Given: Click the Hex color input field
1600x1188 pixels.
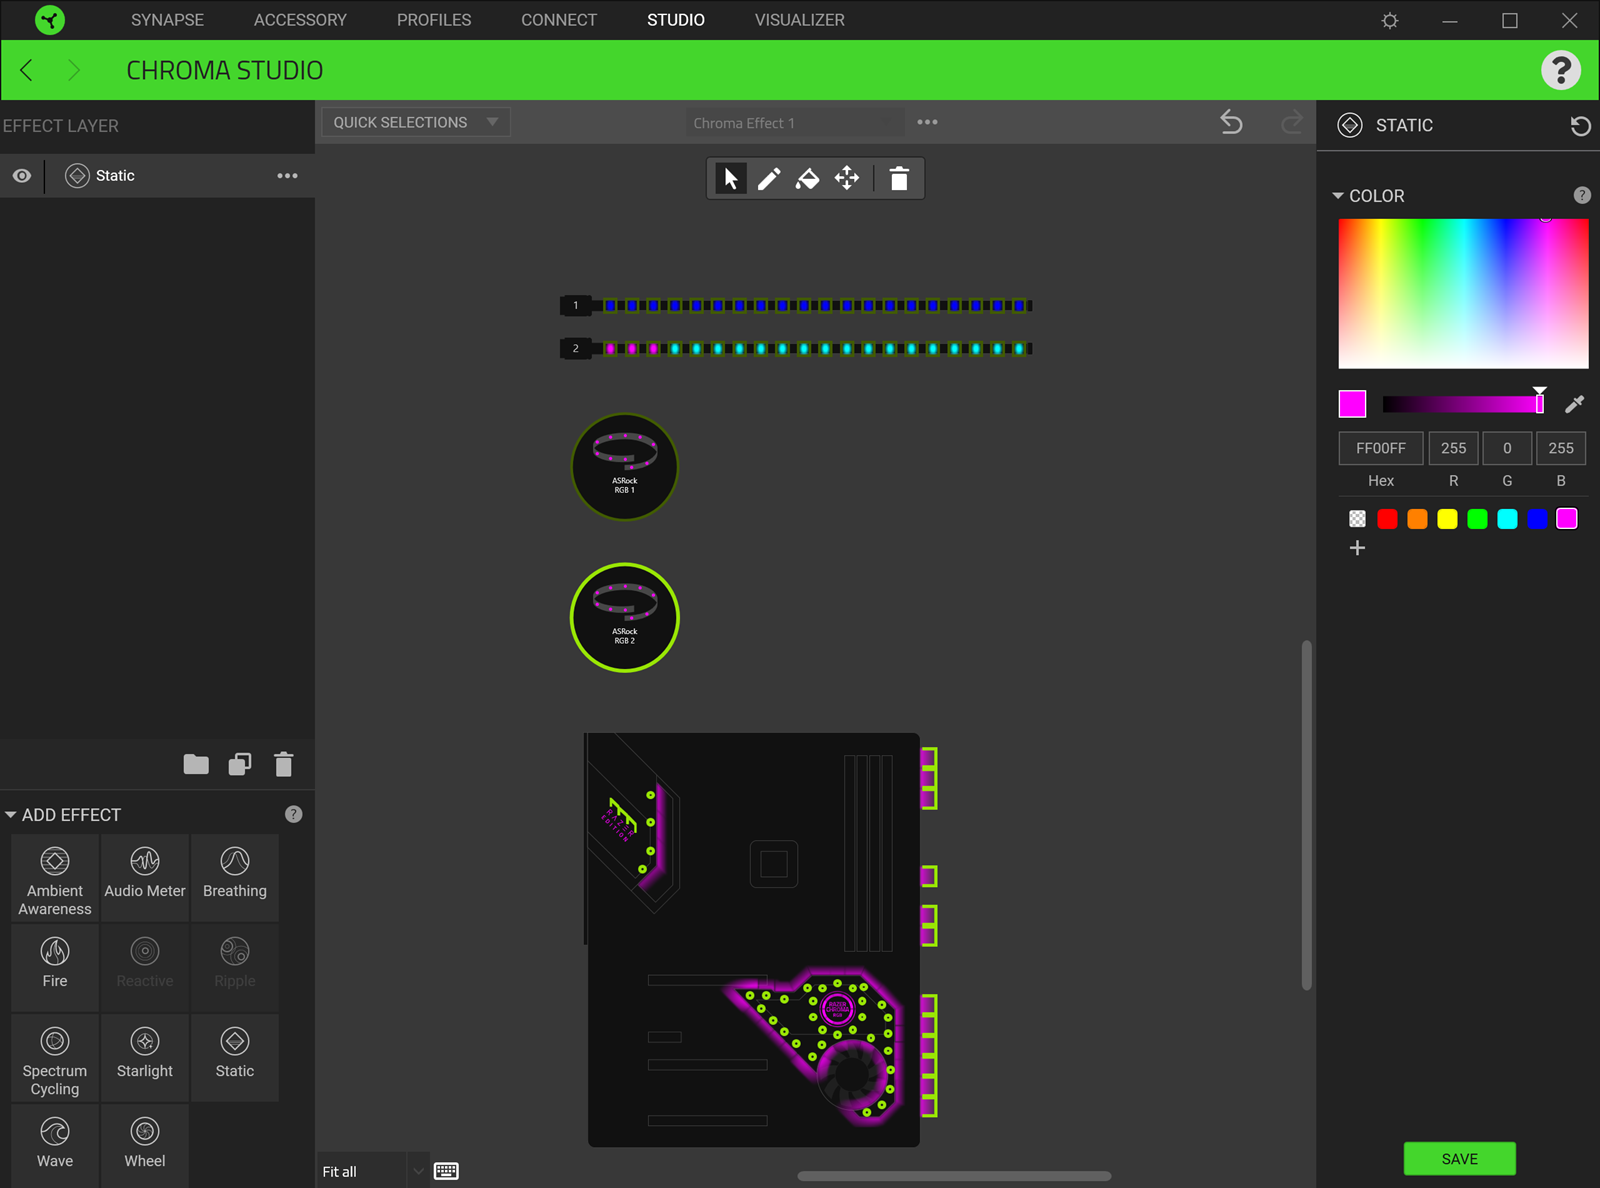Looking at the screenshot, I should coord(1381,448).
